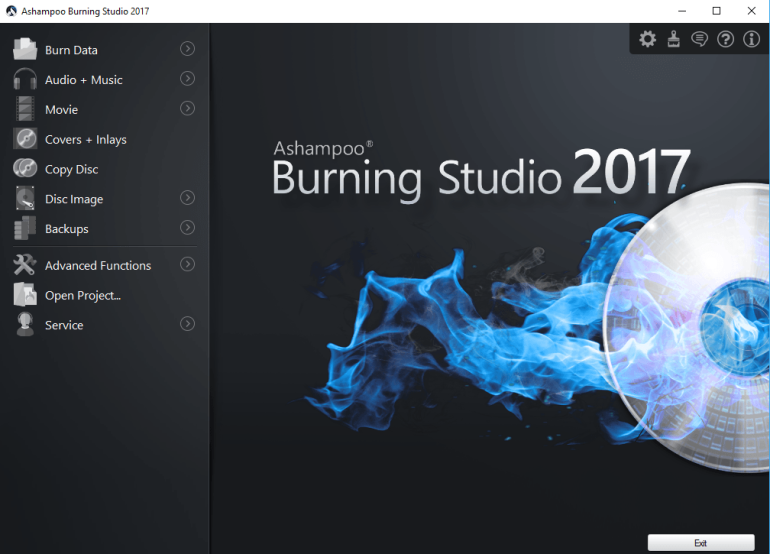Image resolution: width=770 pixels, height=554 pixels.
Task: Select the Covers + Inlays menu entry
Action: [85, 140]
